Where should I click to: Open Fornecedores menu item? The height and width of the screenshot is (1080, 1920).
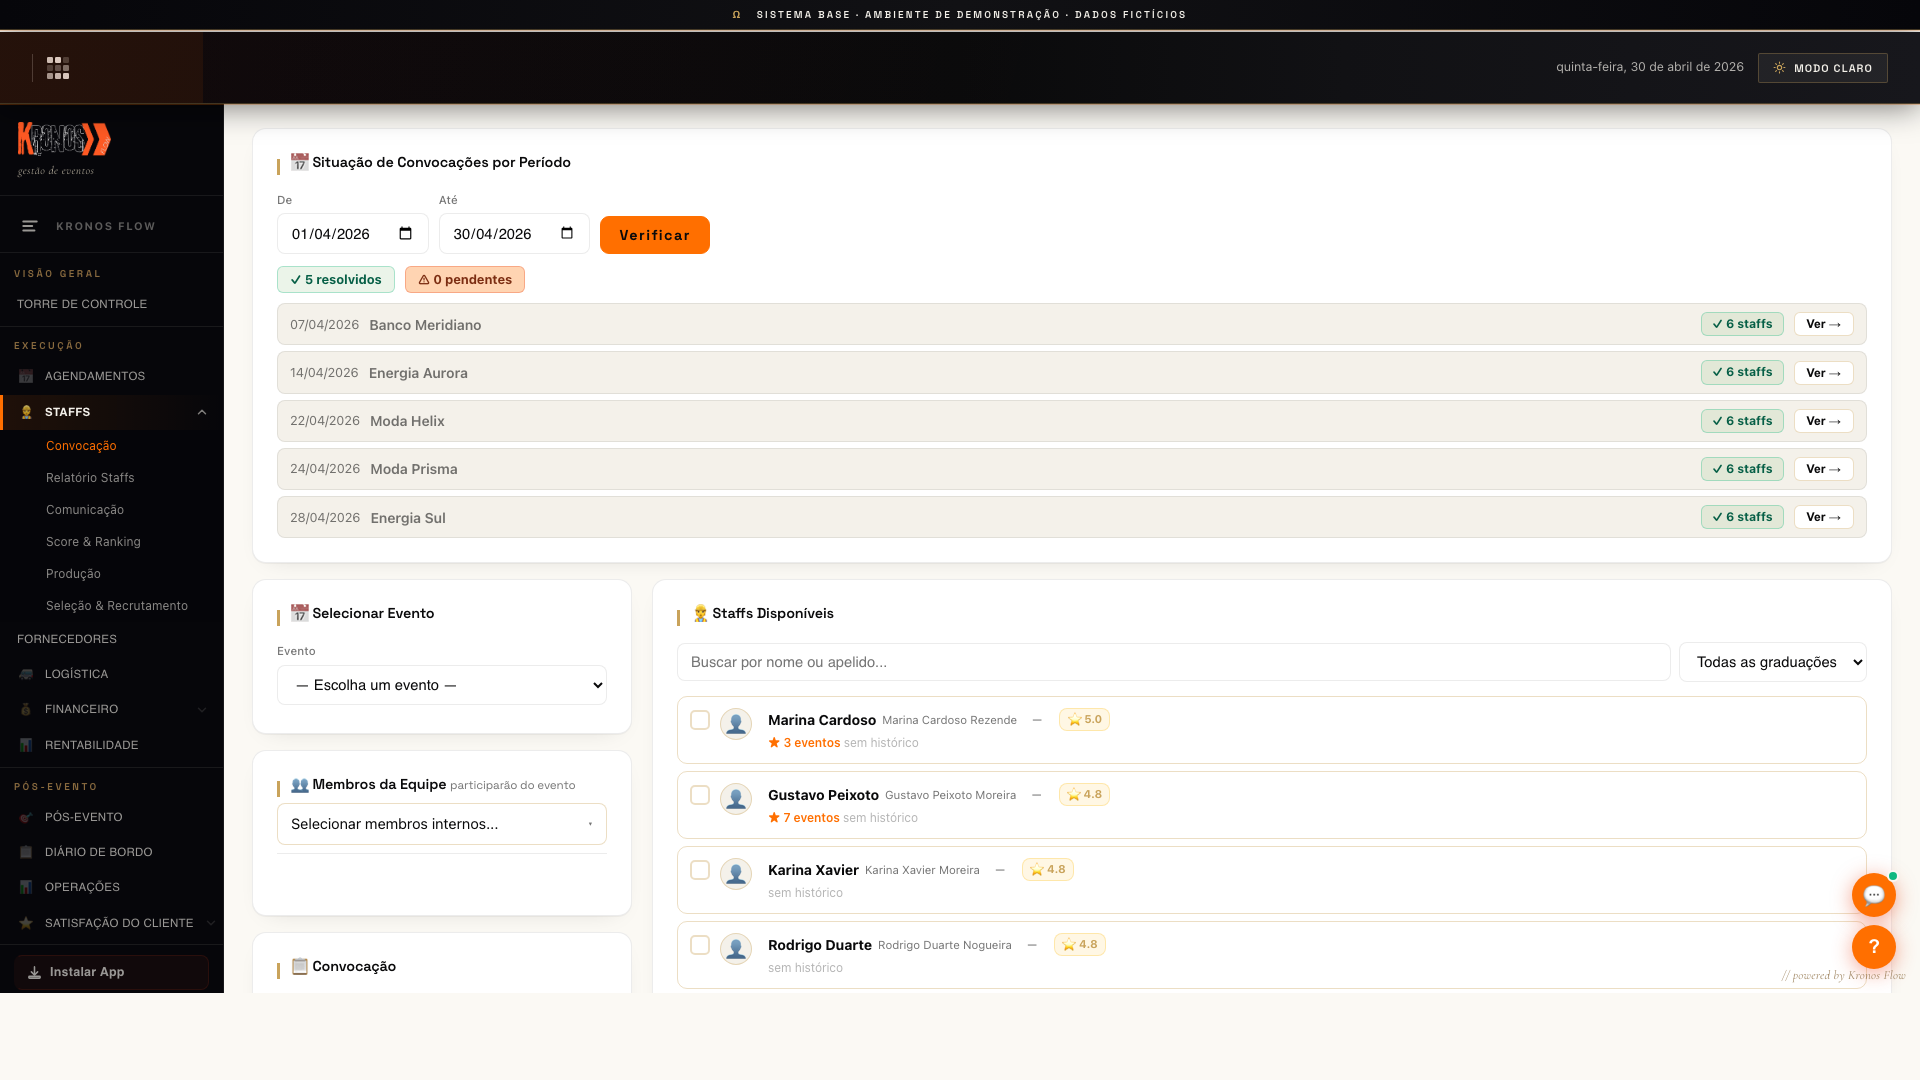[67, 639]
